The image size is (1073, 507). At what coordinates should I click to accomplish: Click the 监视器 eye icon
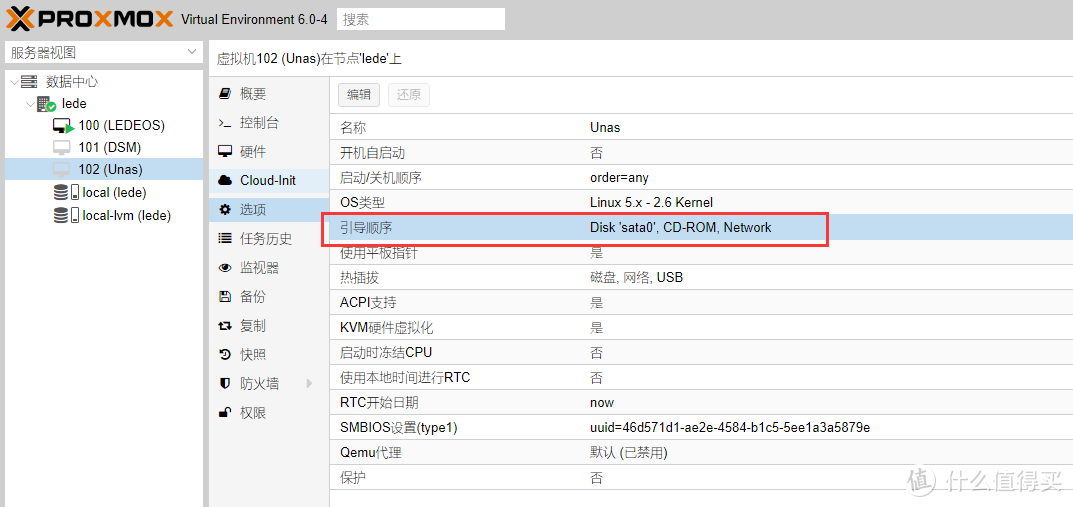225,268
